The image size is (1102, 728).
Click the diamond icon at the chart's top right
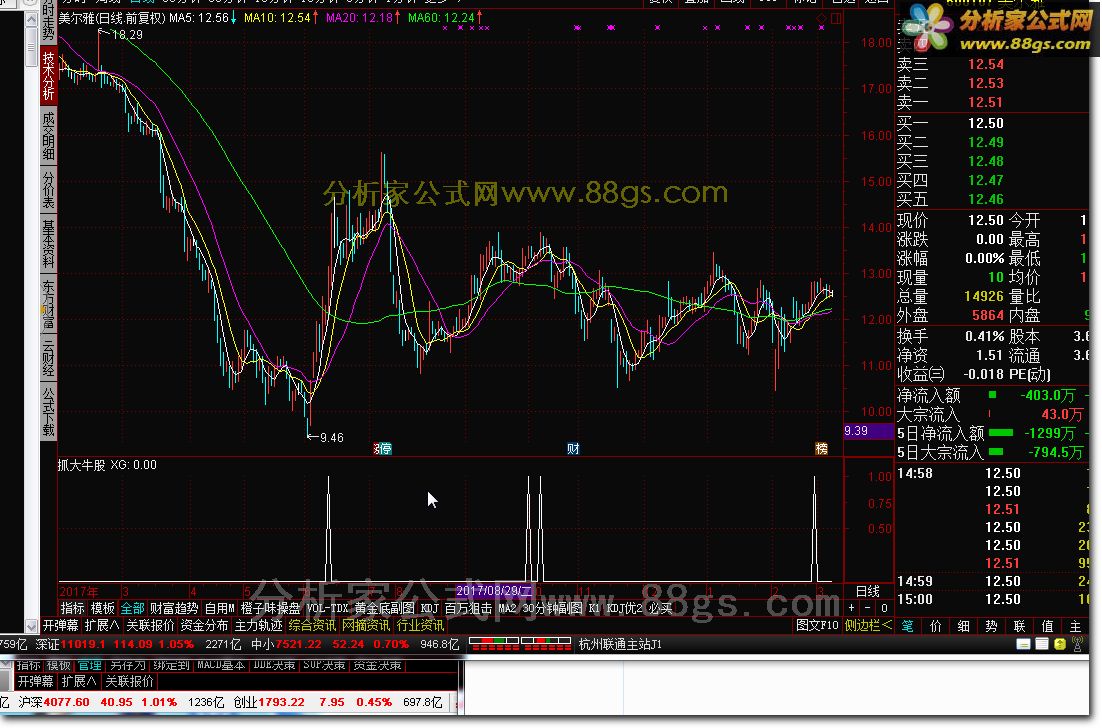point(822,18)
